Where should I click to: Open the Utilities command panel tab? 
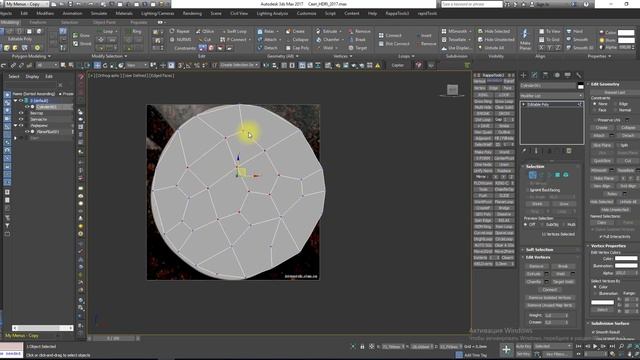coord(578,75)
